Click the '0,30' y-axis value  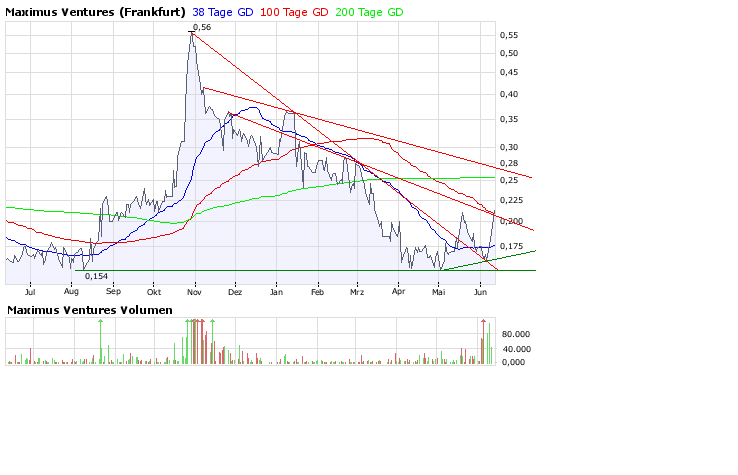click(x=509, y=147)
